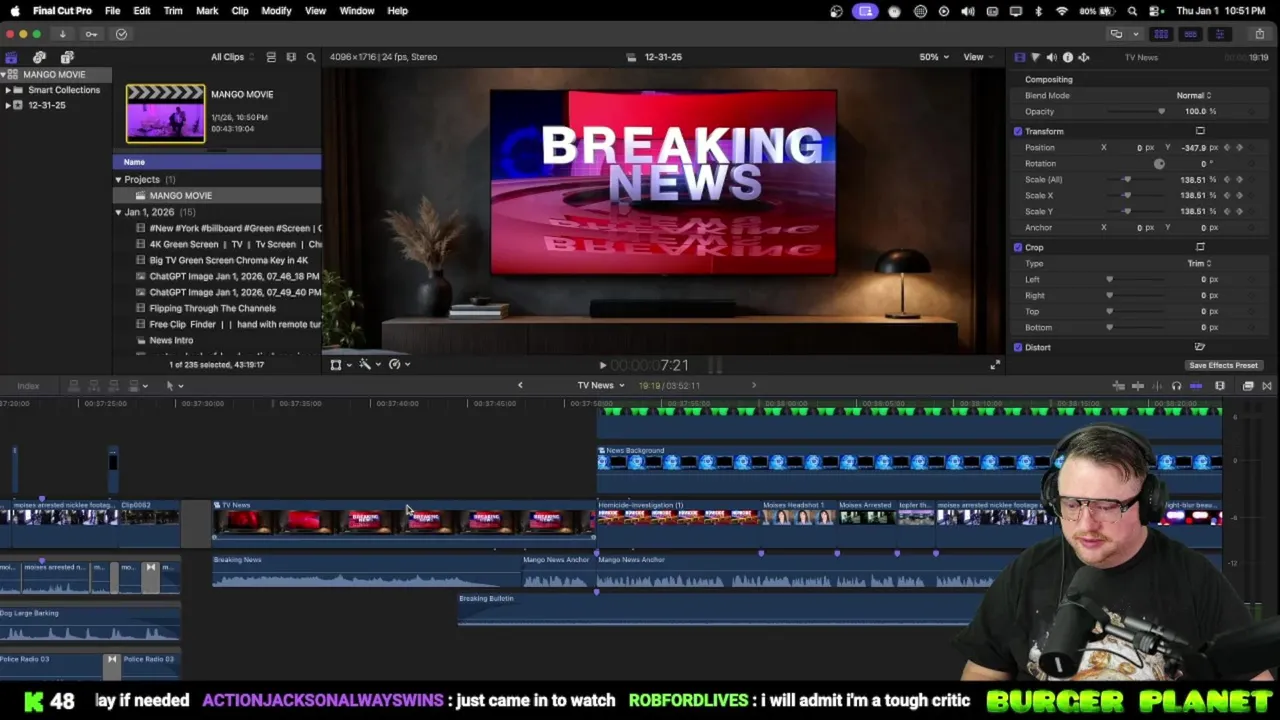This screenshot has width=1280, height=720.
Task: Select Flipping Through The Channels clip
Action: [218, 308]
